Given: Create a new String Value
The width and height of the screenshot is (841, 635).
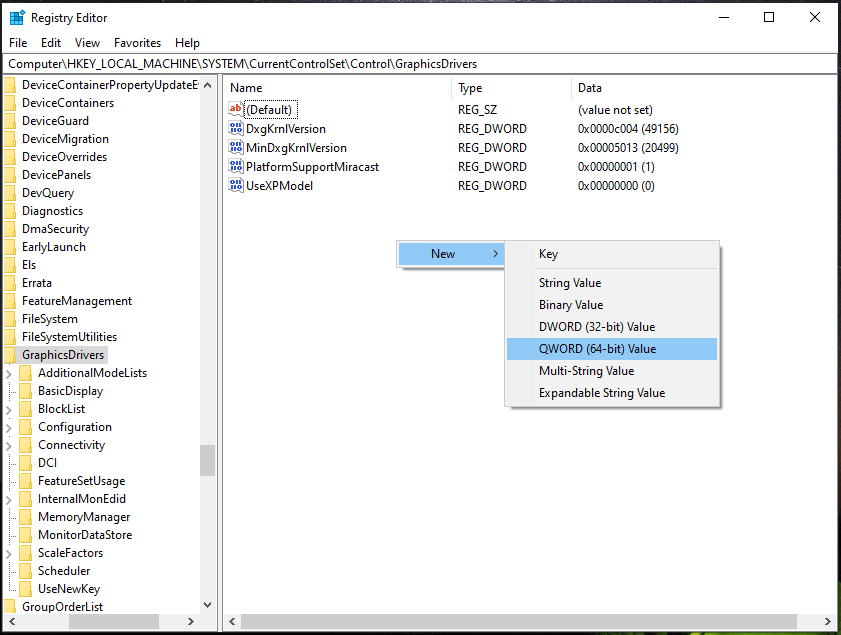Looking at the screenshot, I should (570, 283).
